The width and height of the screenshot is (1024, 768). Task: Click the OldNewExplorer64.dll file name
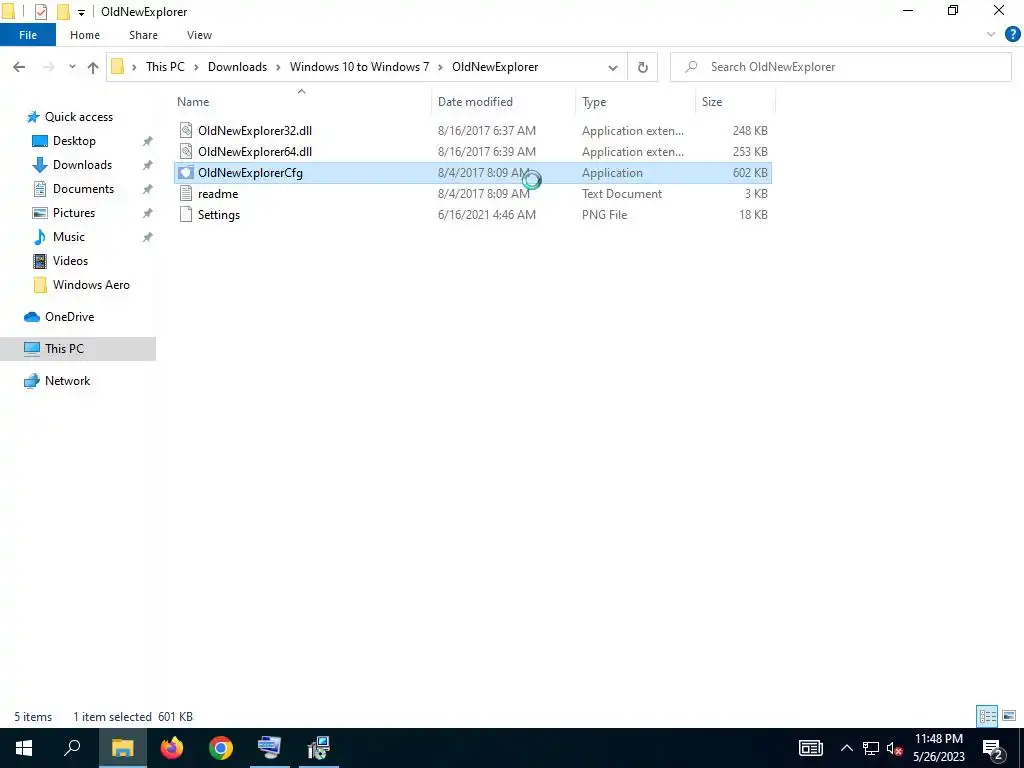click(255, 152)
